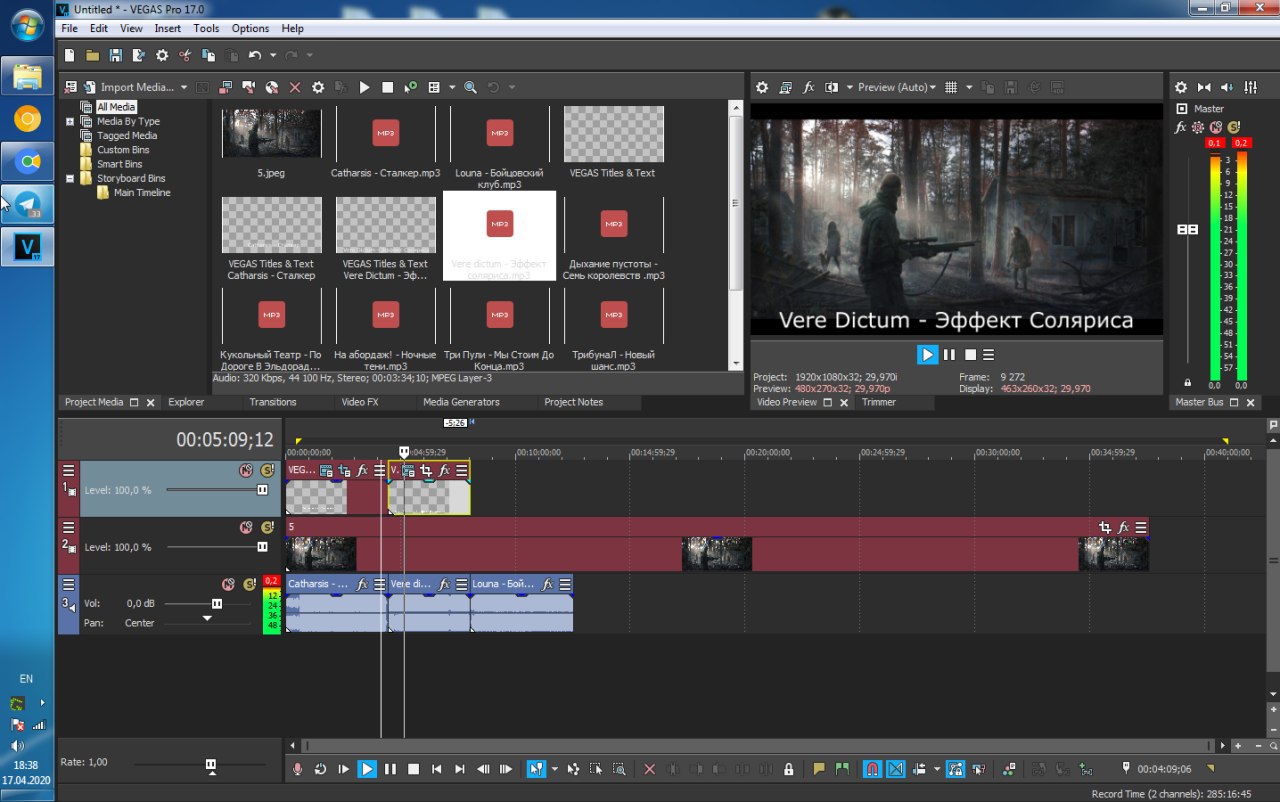Stop playback in timeline transport
Viewport: 1280px width, 802px height.
pos(413,769)
